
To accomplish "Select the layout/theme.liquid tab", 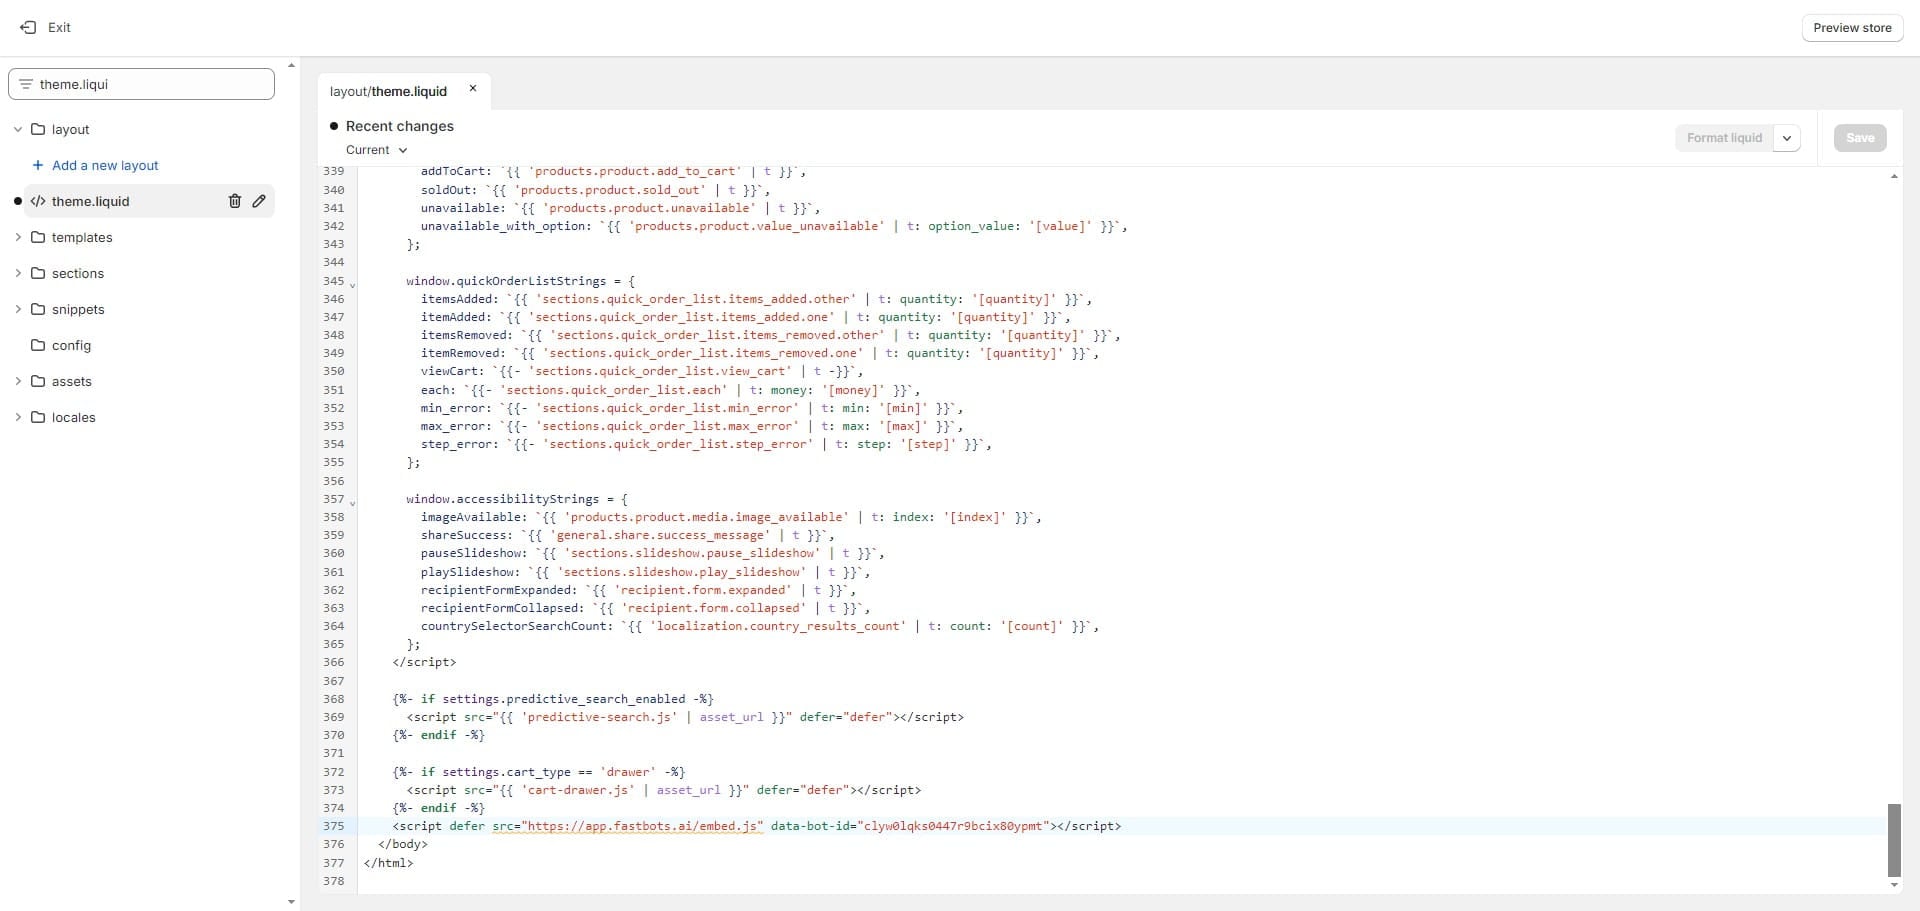I will pyautogui.click(x=388, y=91).
